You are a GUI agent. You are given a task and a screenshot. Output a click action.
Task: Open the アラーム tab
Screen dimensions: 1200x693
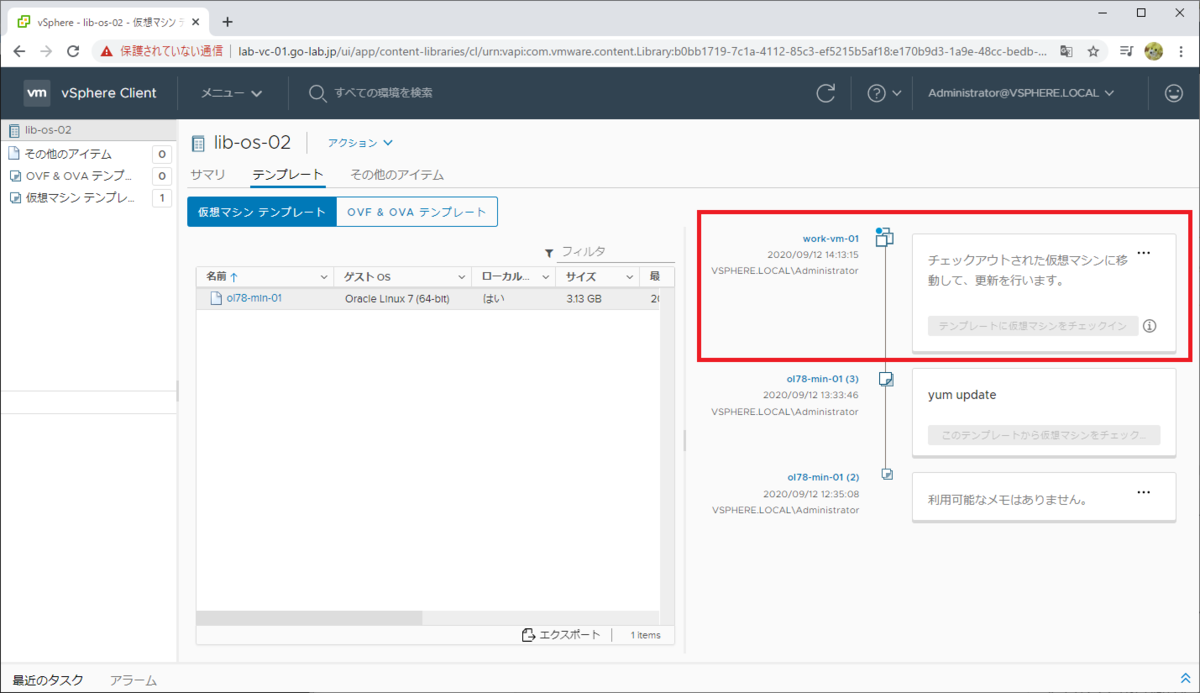[x=133, y=680]
